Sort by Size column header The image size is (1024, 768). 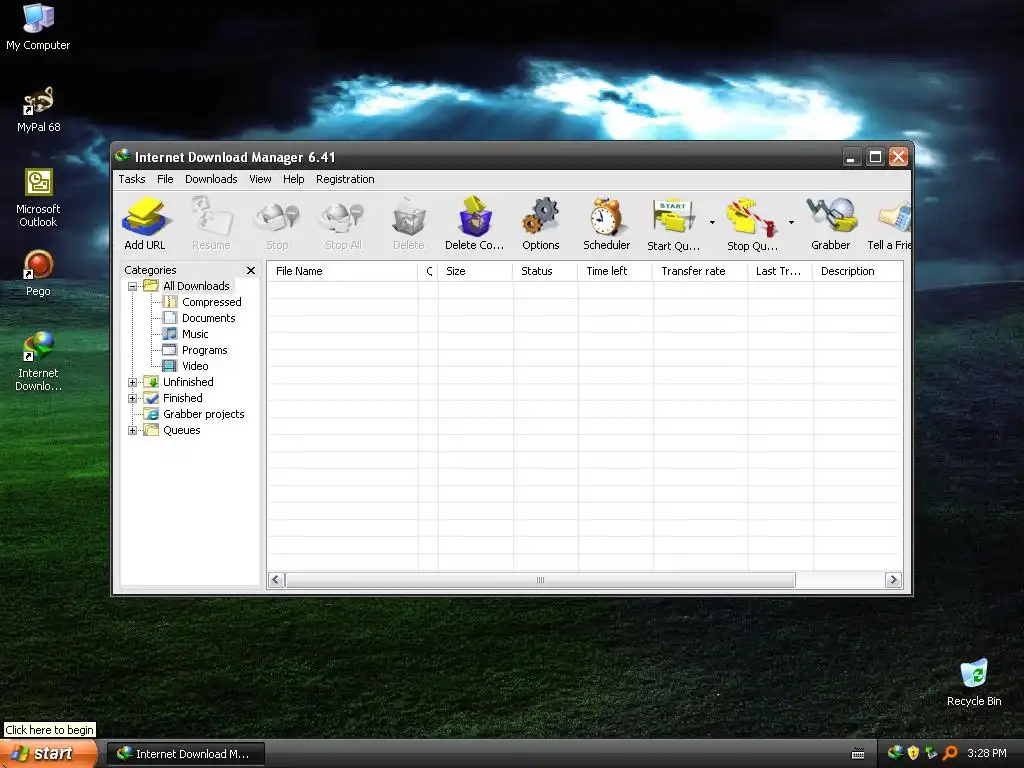(x=475, y=271)
